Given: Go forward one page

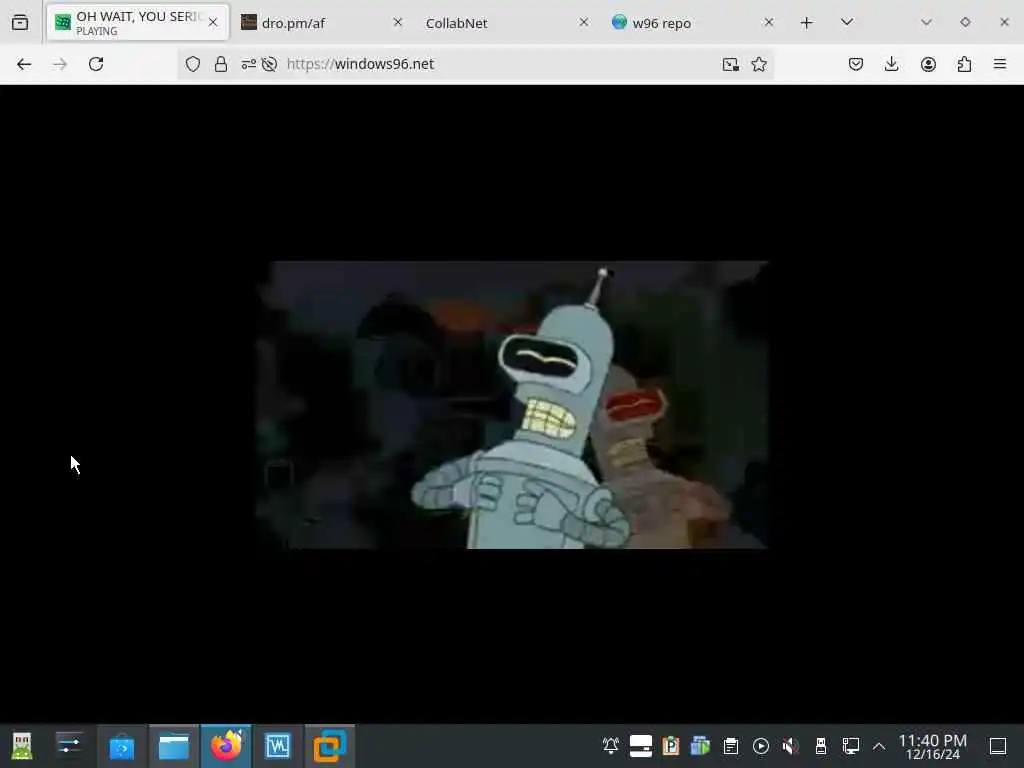Looking at the screenshot, I should (x=60, y=64).
